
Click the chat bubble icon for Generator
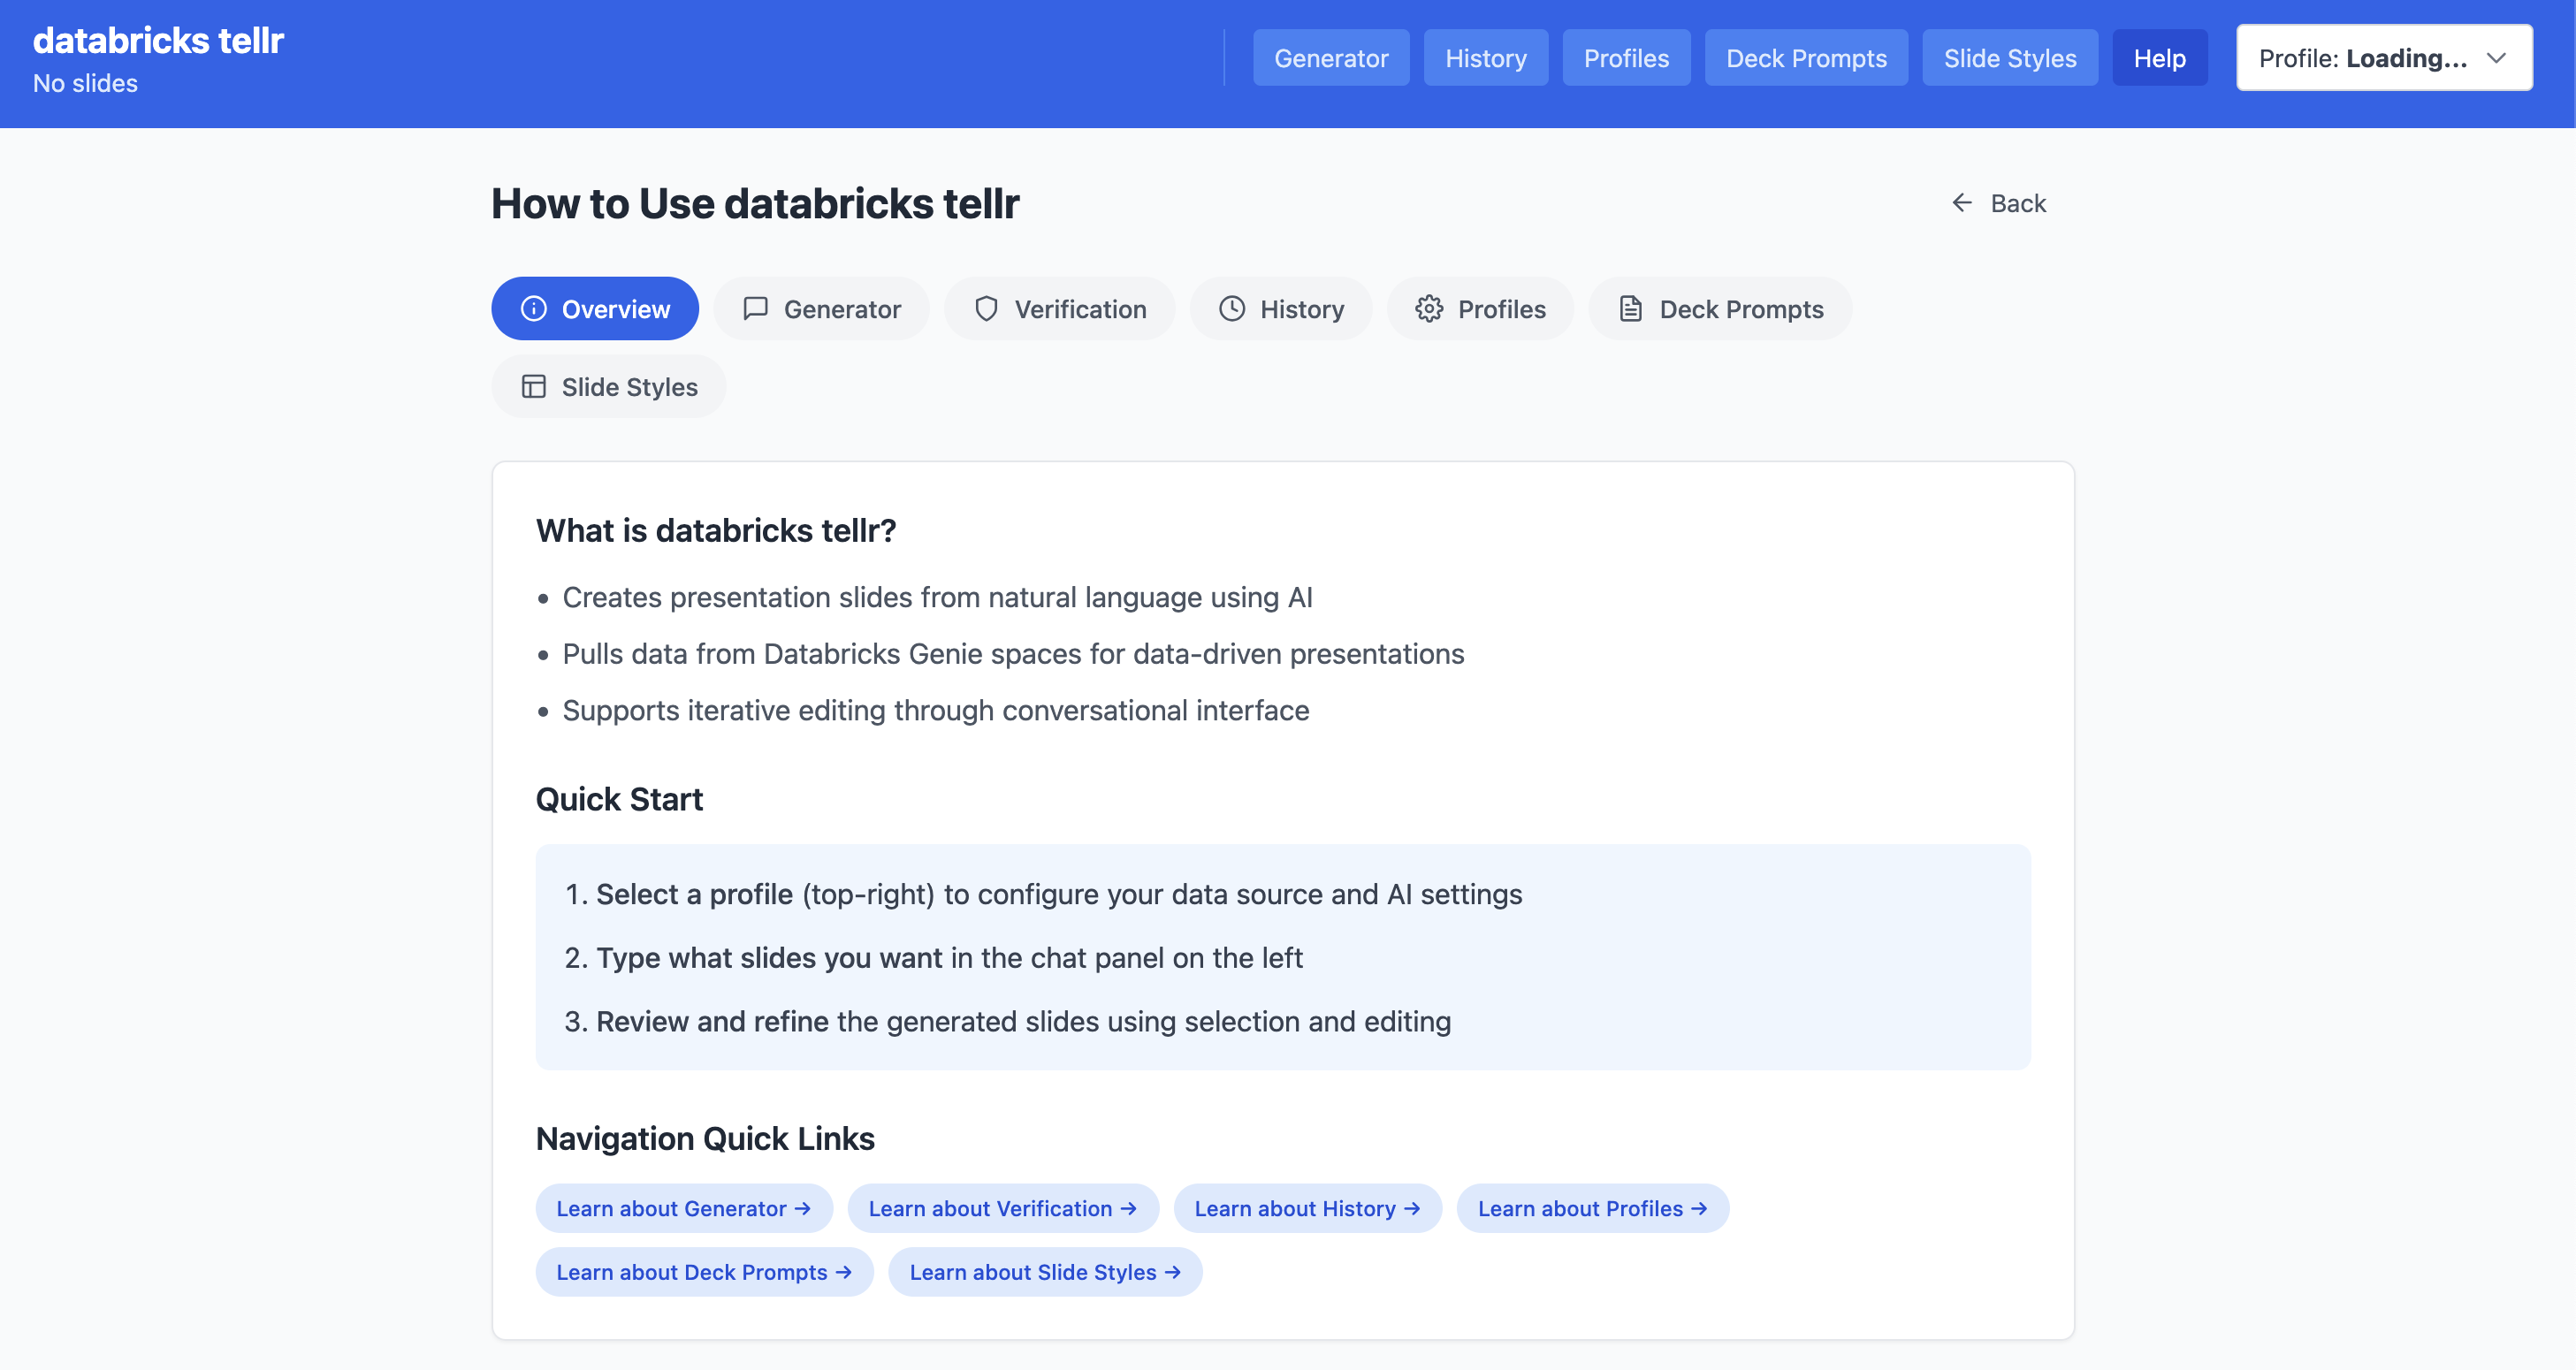[756, 309]
